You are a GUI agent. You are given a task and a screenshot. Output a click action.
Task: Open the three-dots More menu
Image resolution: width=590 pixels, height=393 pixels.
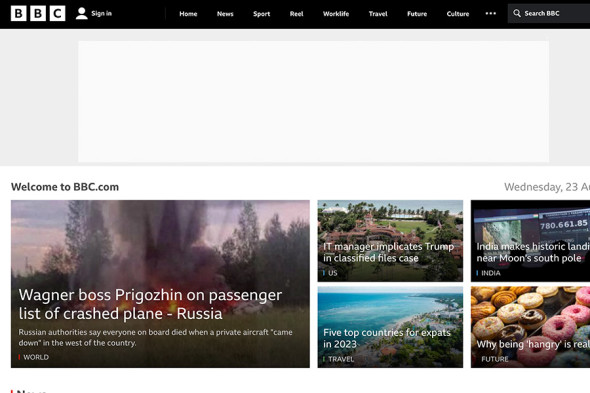[490, 14]
